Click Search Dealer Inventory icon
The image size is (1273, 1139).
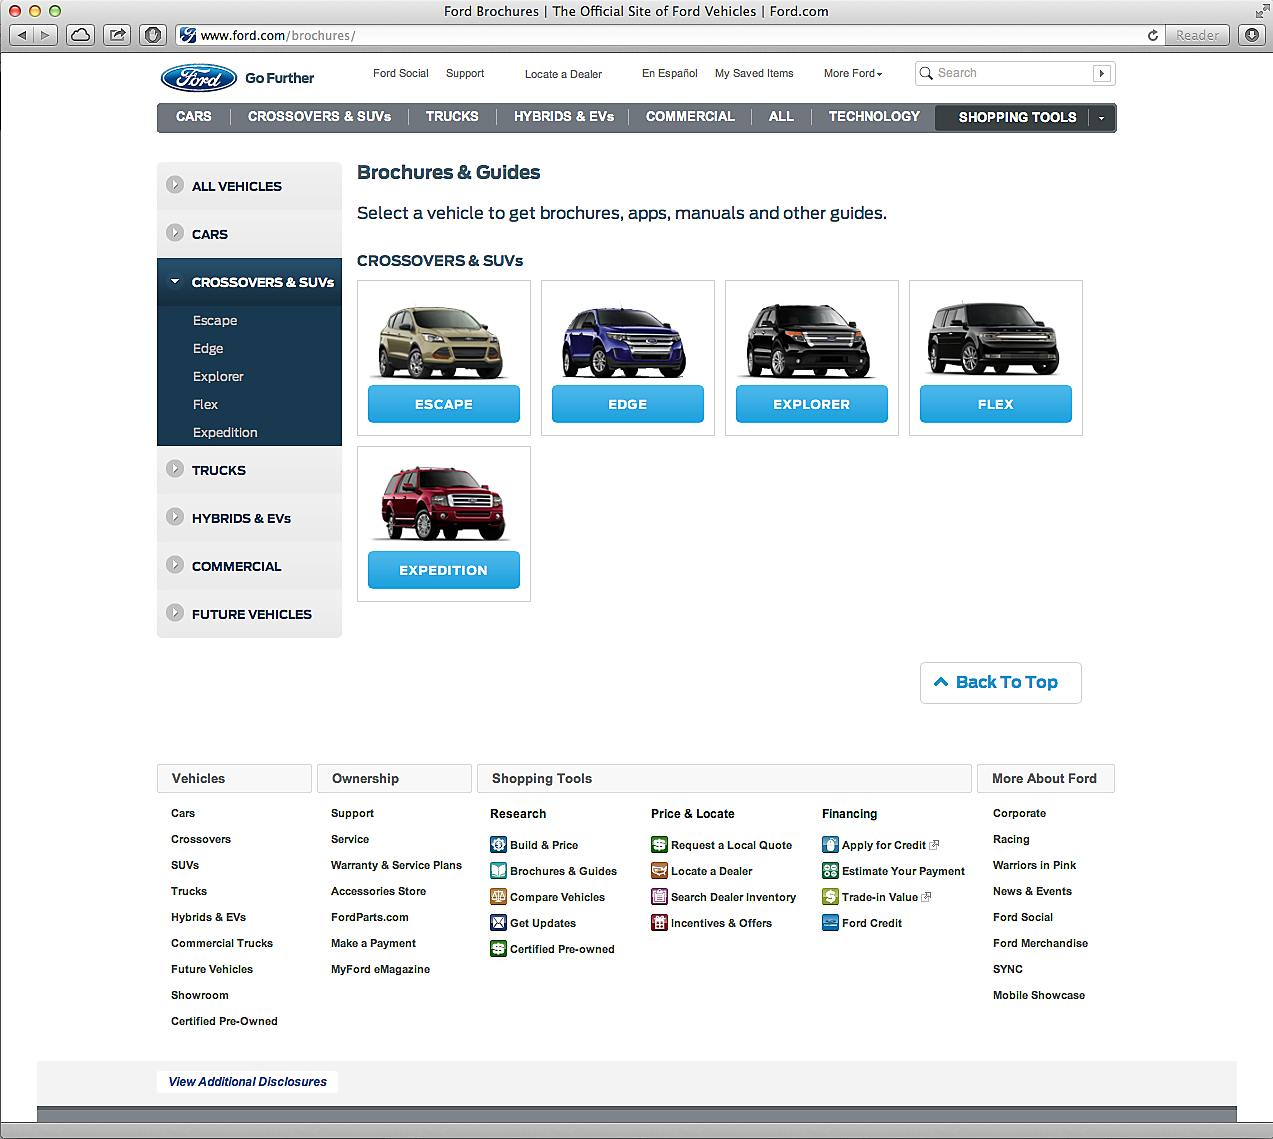tap(659, 897)
